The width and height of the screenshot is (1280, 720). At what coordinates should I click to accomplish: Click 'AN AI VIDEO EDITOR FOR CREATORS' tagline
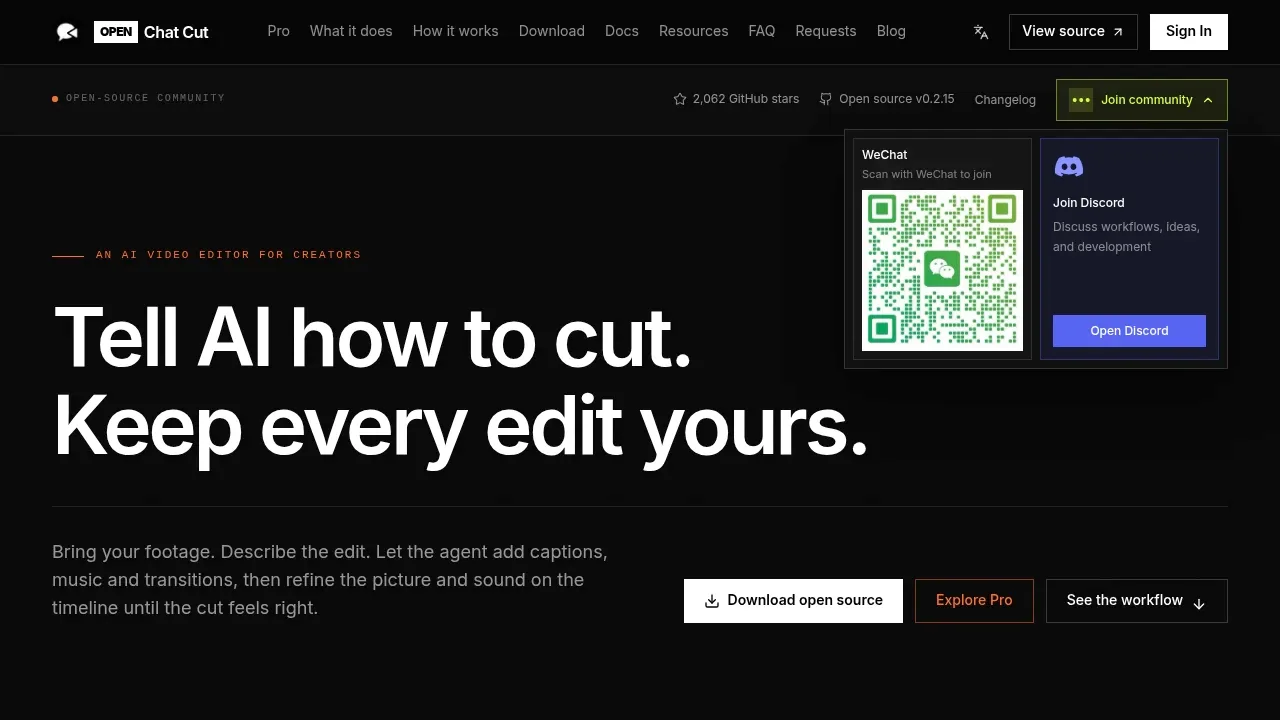pos(228,255)
